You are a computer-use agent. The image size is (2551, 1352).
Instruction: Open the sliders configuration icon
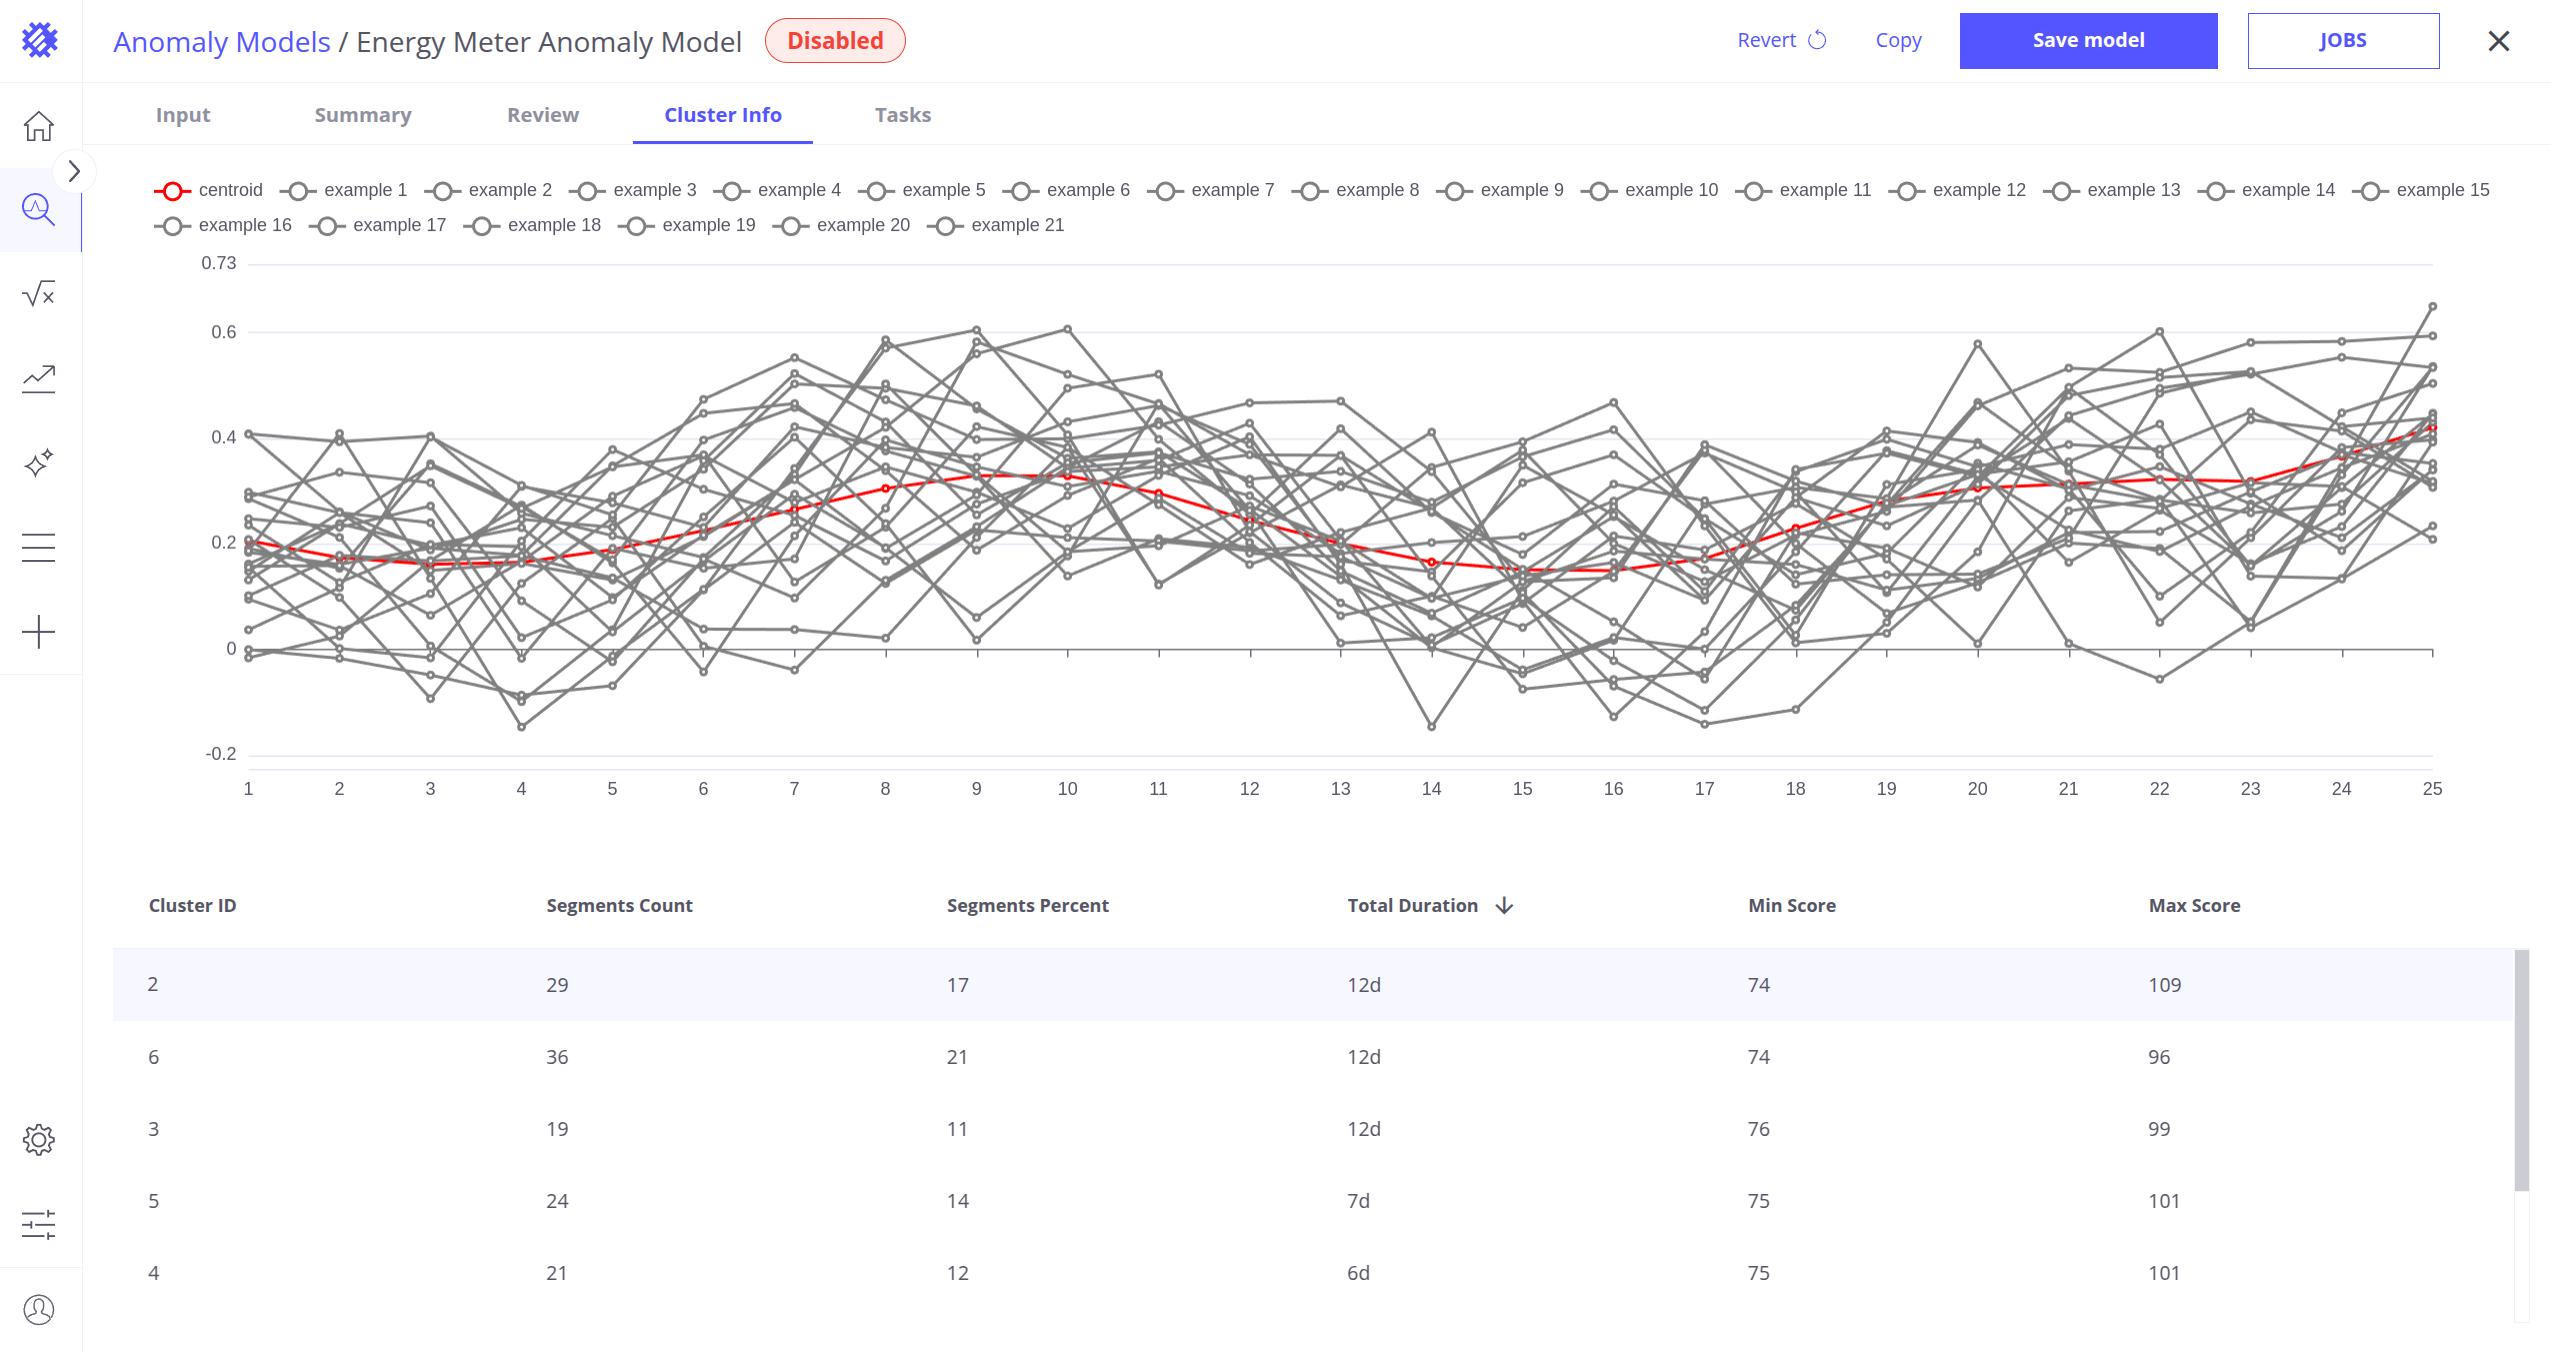[x=39, y=1225]
